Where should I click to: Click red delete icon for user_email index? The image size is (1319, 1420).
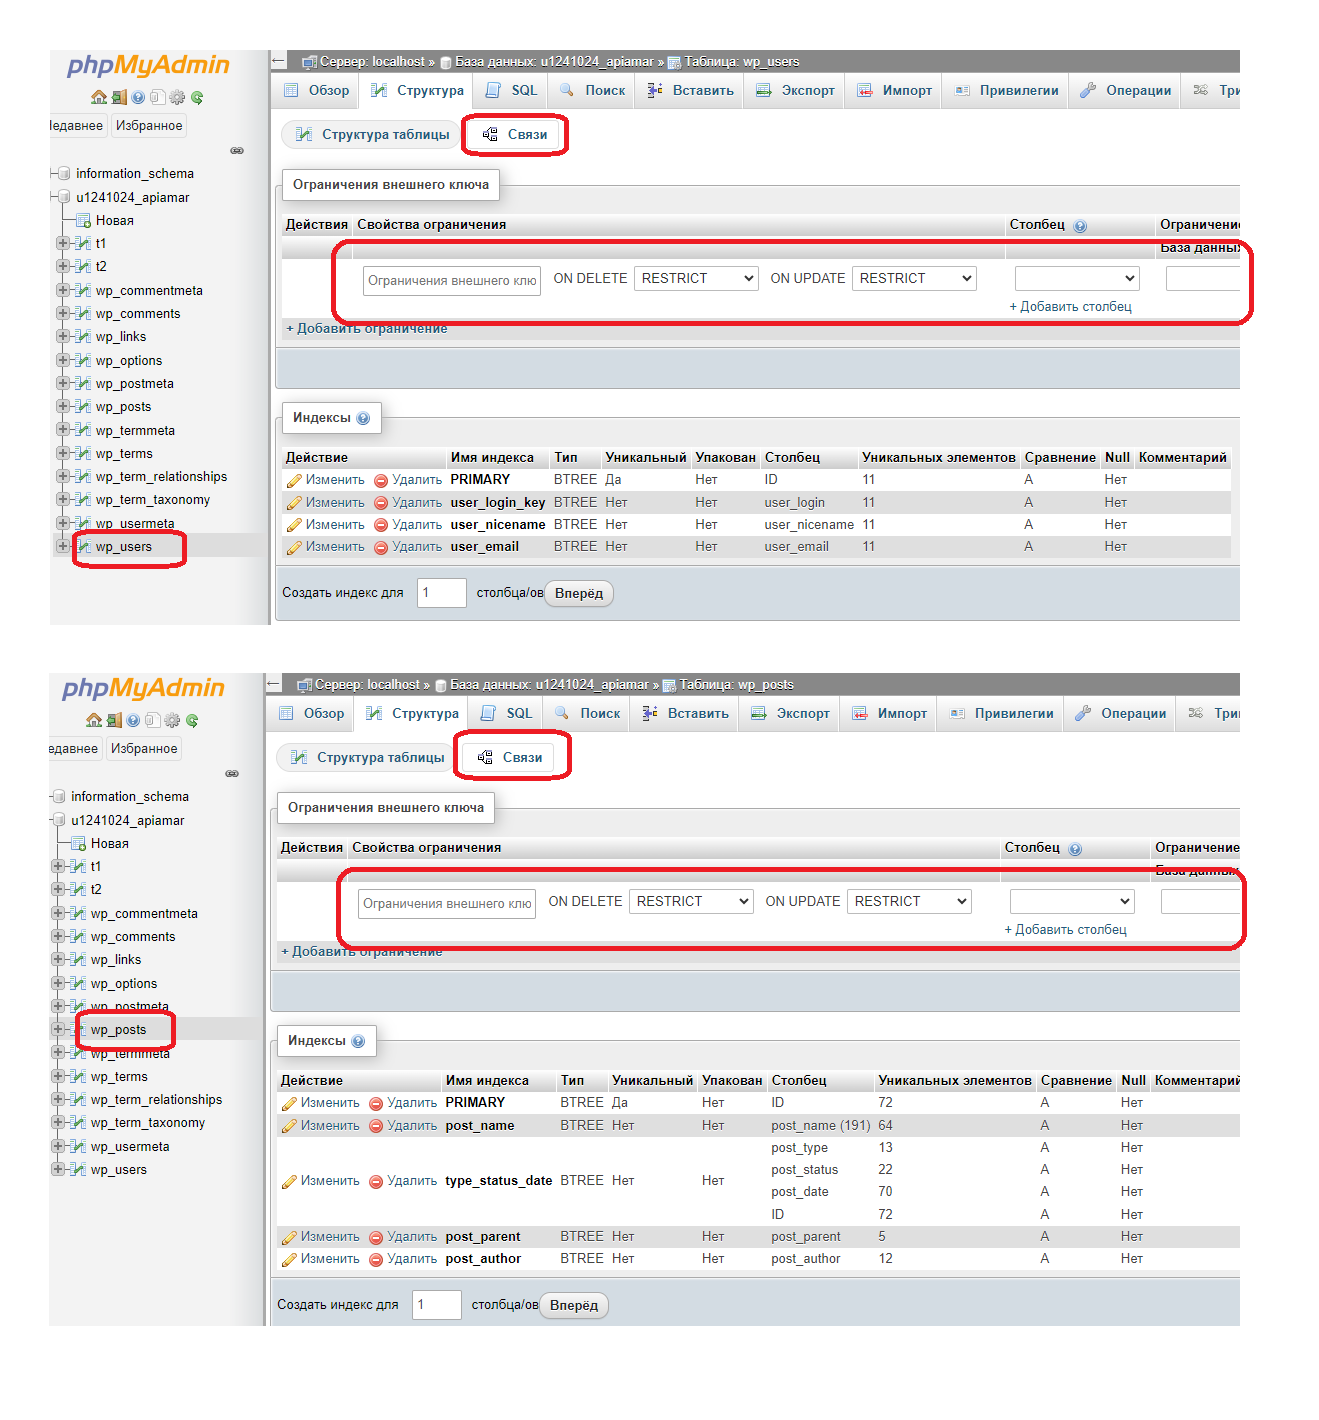(381, 547)
